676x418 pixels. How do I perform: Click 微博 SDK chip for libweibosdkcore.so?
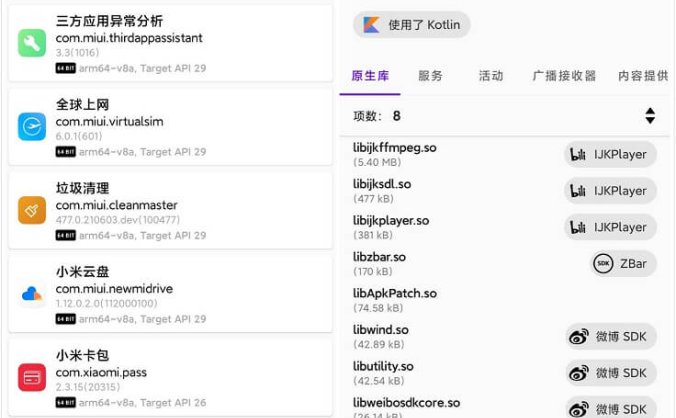click(611, 409)
